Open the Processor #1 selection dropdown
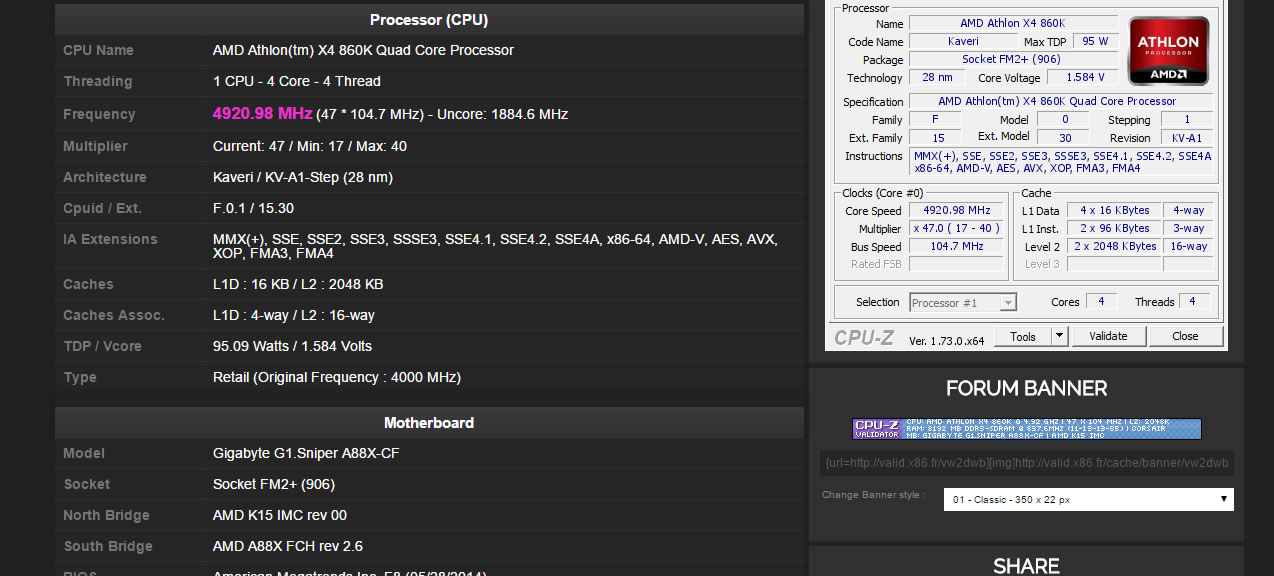Viewport: 1274px width, 576px height. point(963,302)
